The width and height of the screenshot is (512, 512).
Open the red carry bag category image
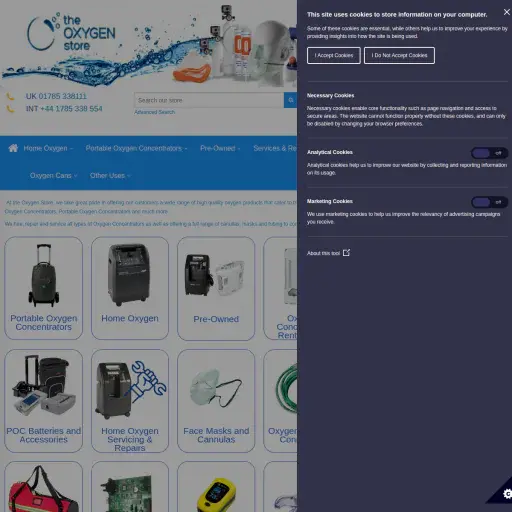[x=44, y=489]
